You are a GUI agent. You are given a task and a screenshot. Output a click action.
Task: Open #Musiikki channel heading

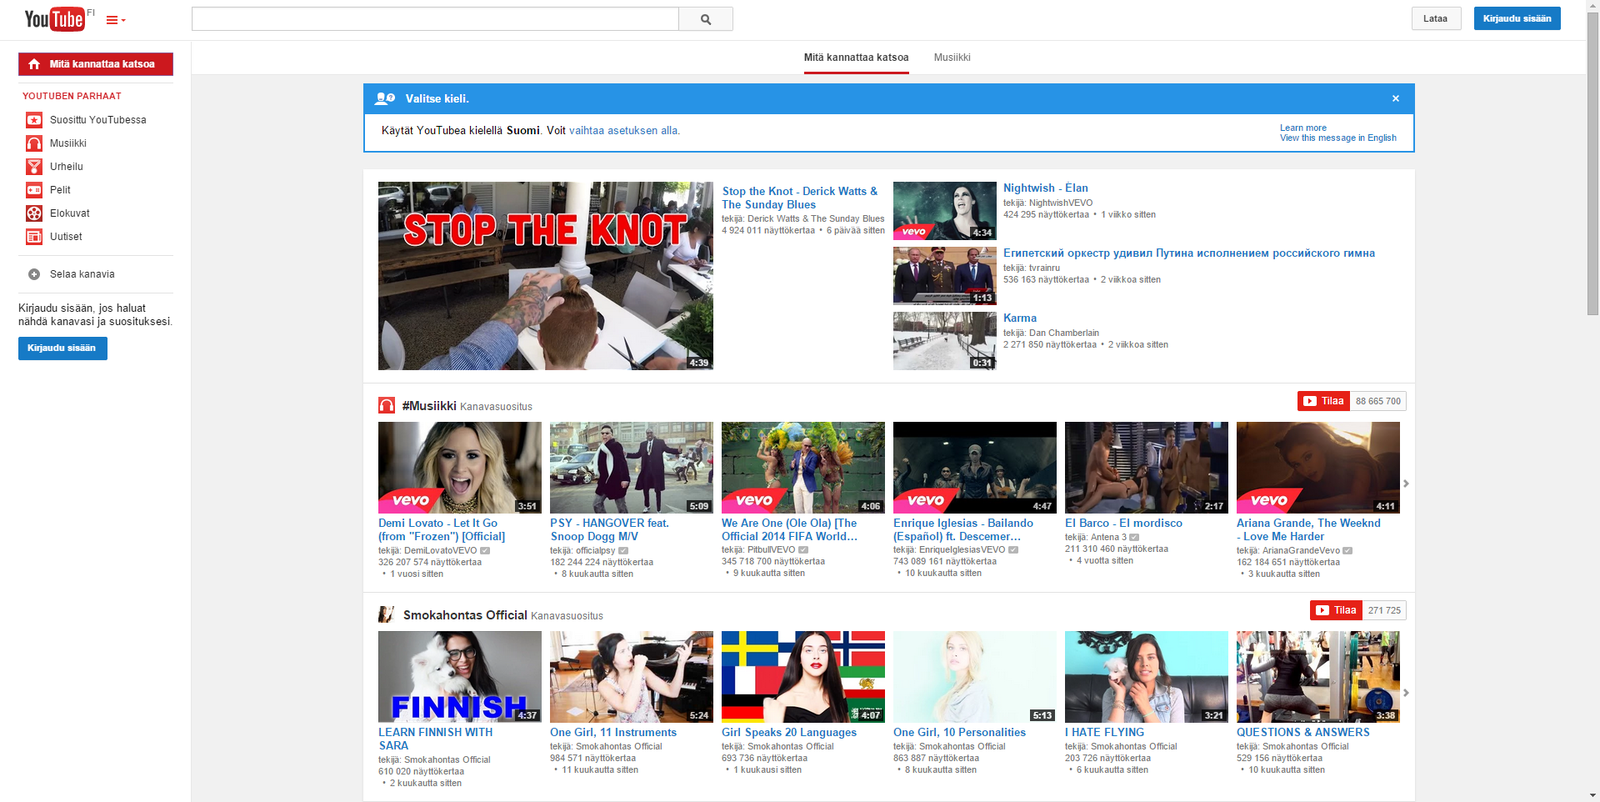429,406
